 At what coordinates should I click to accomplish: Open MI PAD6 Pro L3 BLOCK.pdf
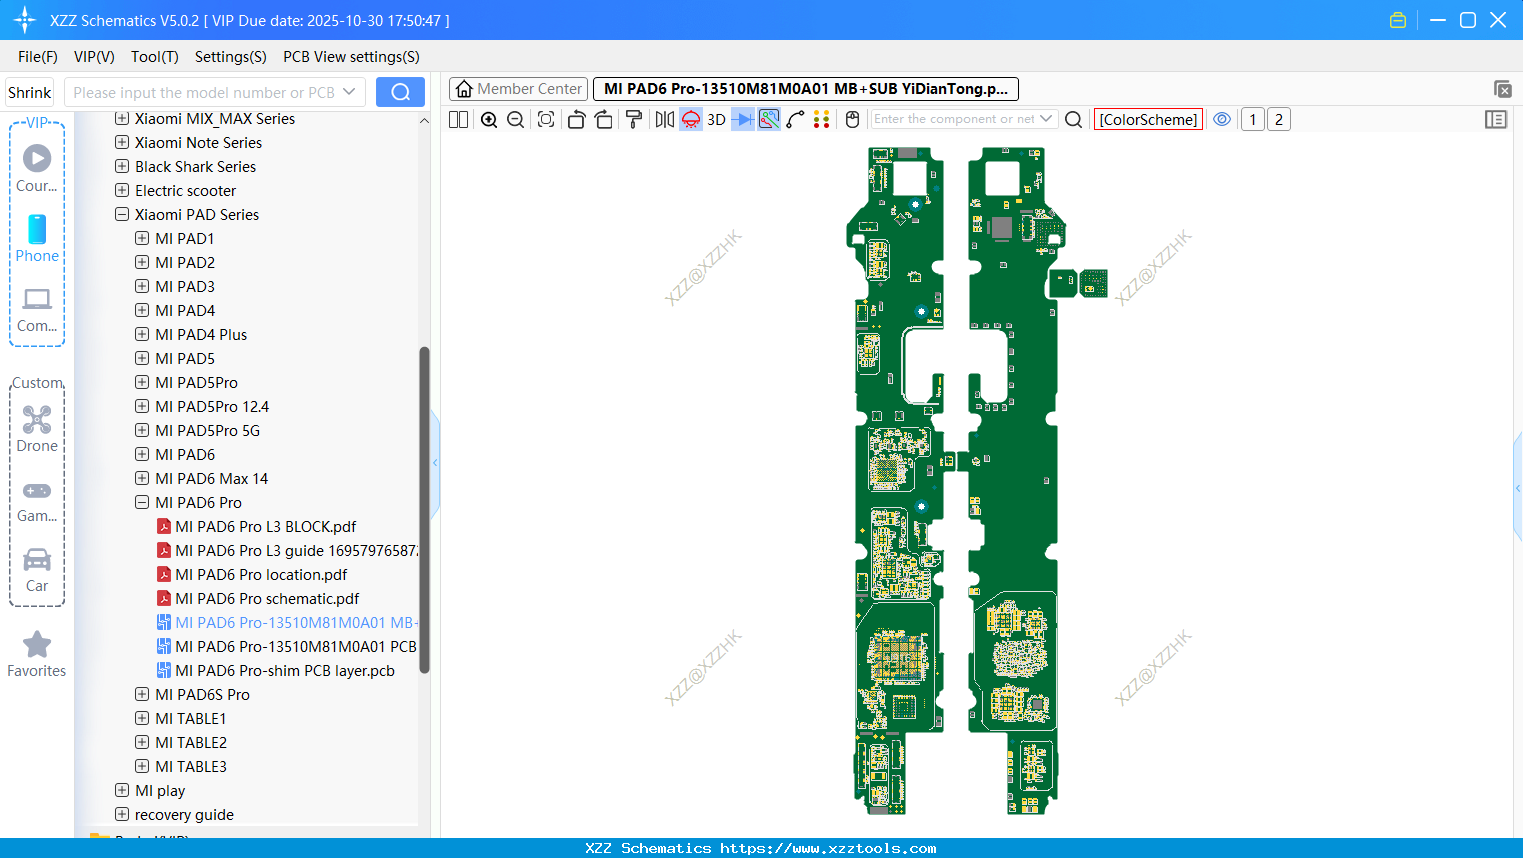pos(266,527)
